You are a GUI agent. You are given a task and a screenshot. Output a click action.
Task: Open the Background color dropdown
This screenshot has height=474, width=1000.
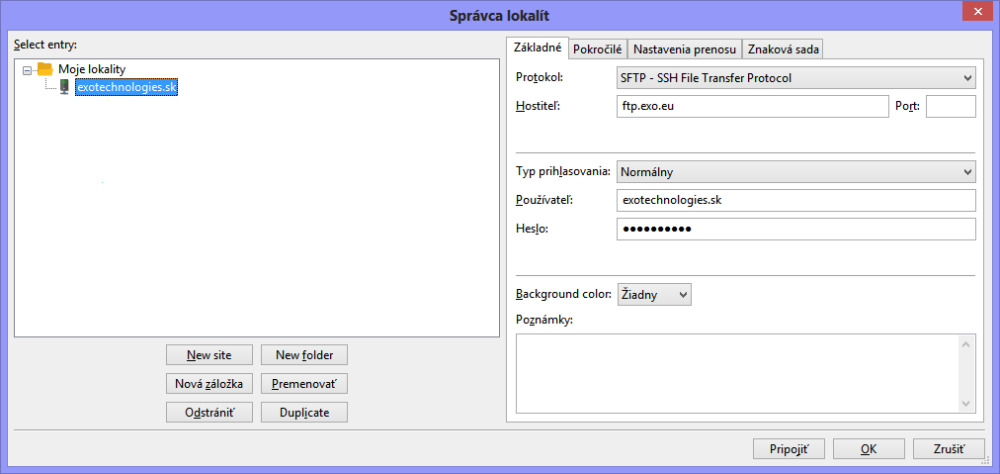(x=654, y=294)
